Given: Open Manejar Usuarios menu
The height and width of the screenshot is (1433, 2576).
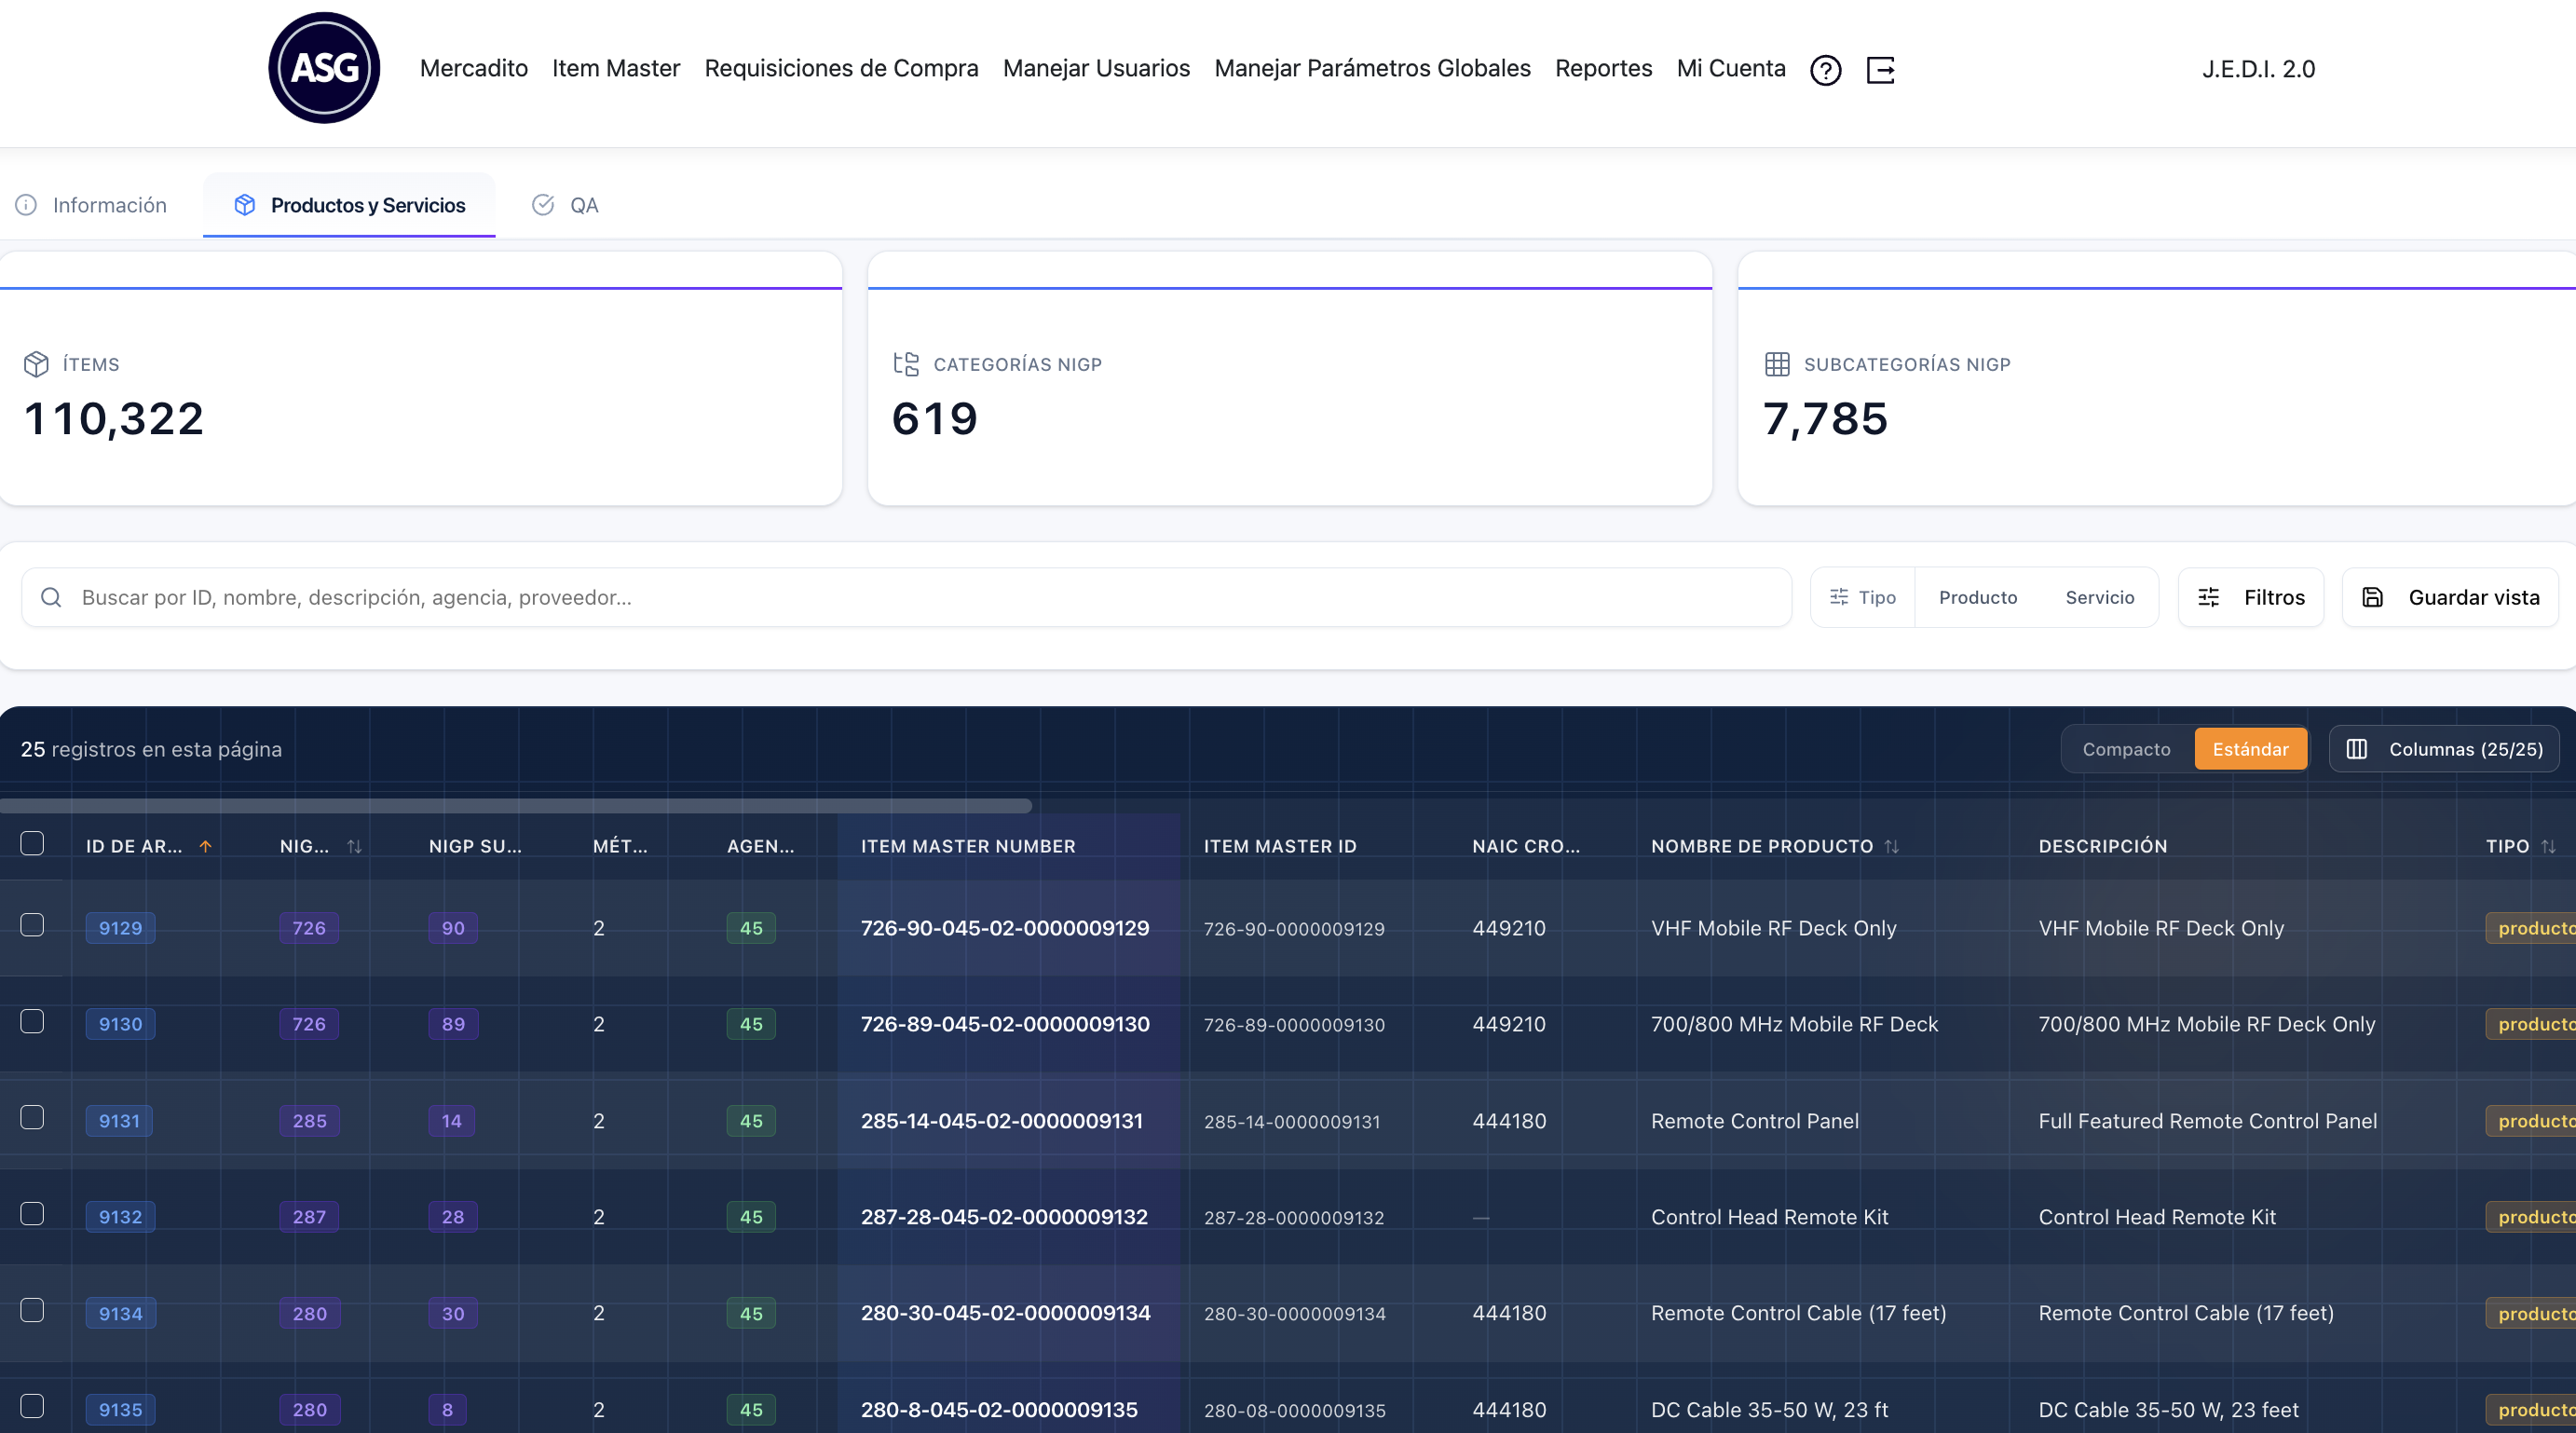Looking at the screenshot, I should click(1096, 68).
